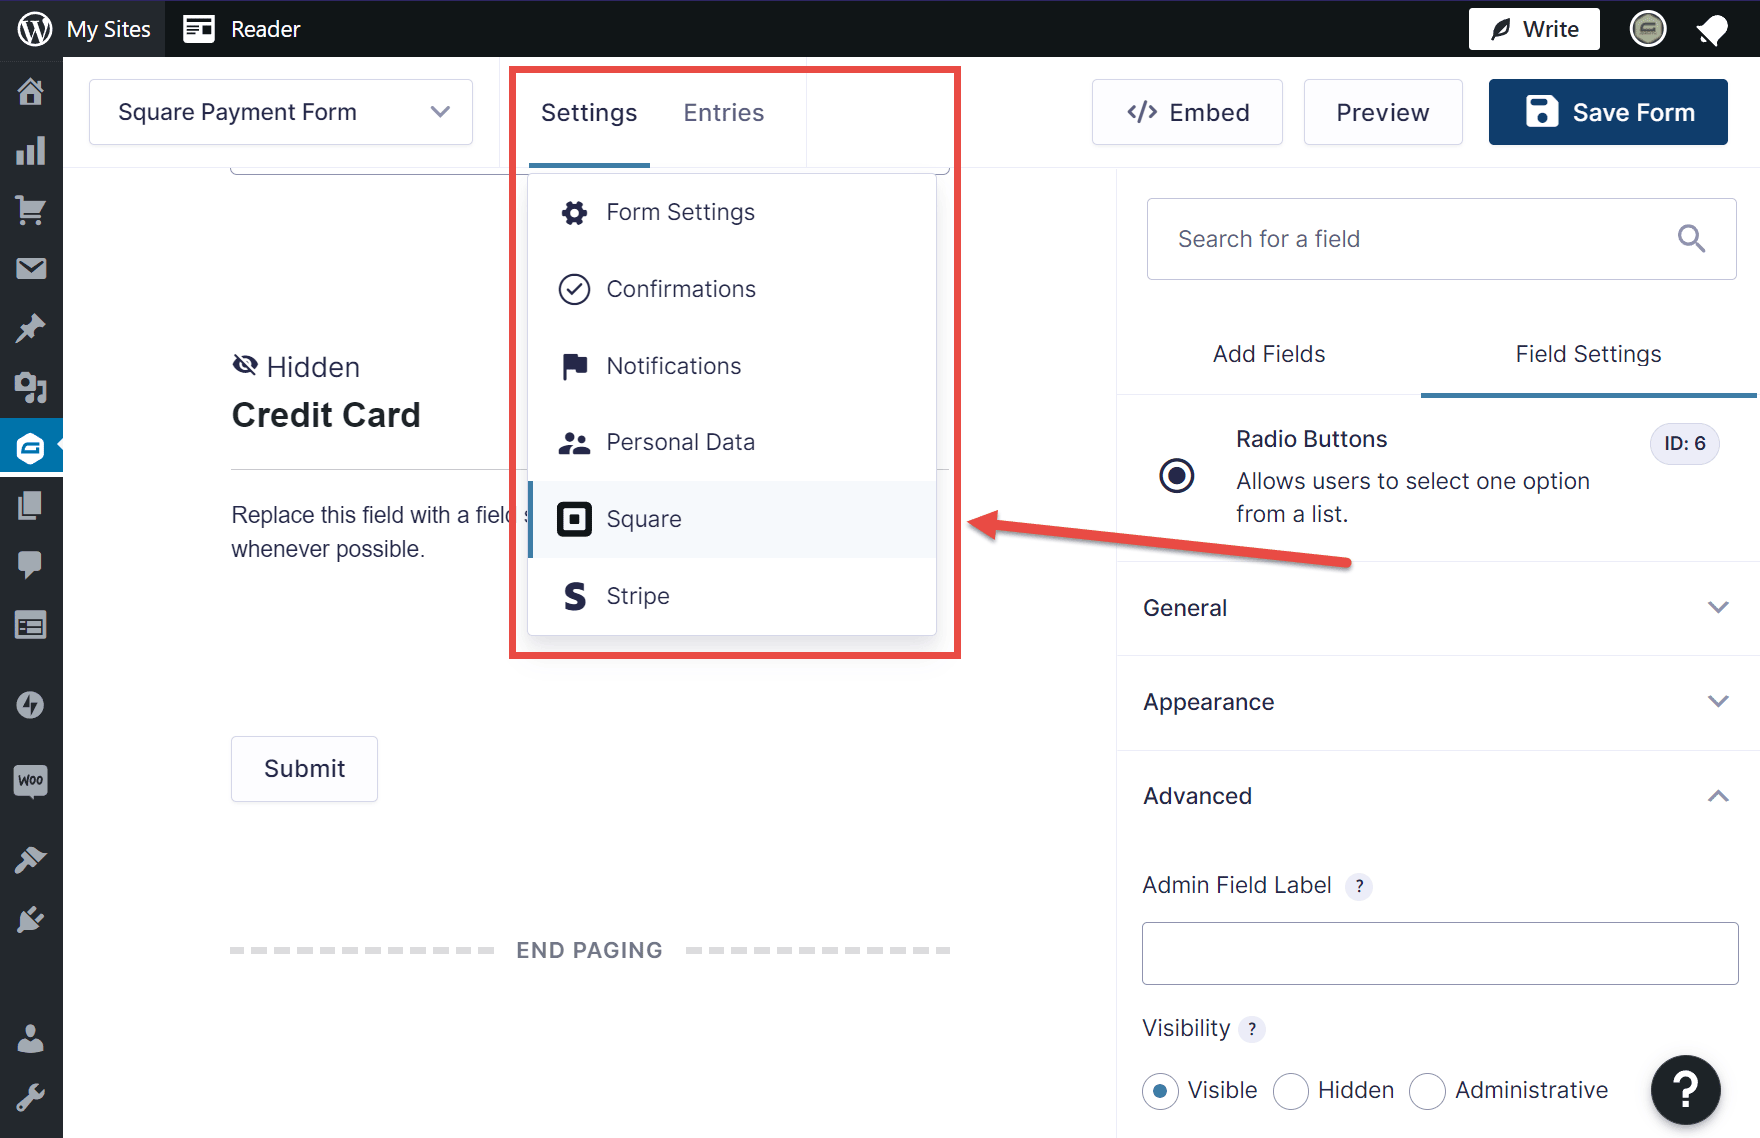1760x1138 pixels.
Task: Select the Gravity Forms icon in the sidebar
Action: point(31,447)
